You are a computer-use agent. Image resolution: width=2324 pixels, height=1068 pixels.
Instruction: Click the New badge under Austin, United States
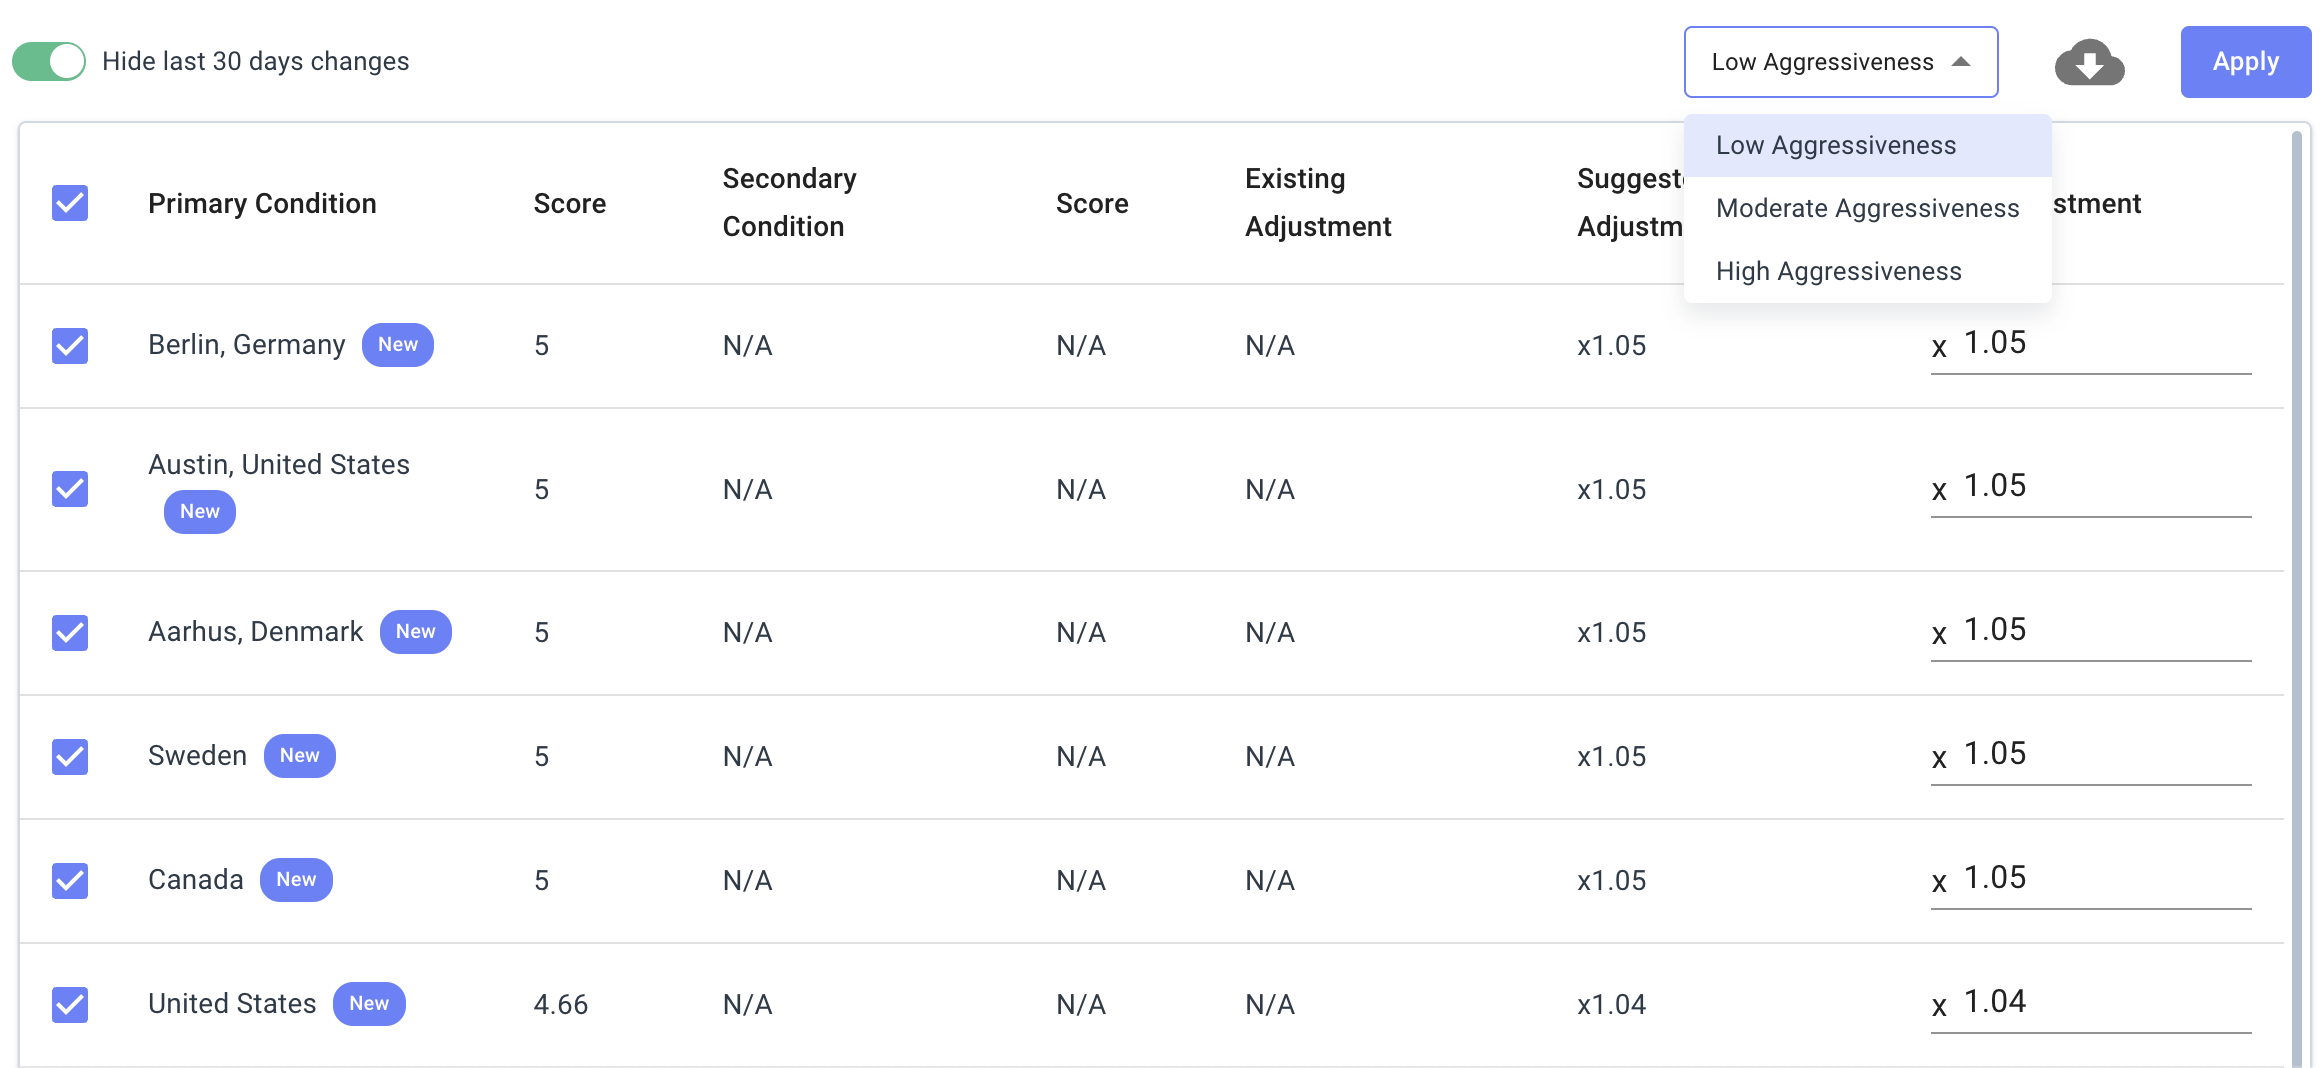(200, 512)
